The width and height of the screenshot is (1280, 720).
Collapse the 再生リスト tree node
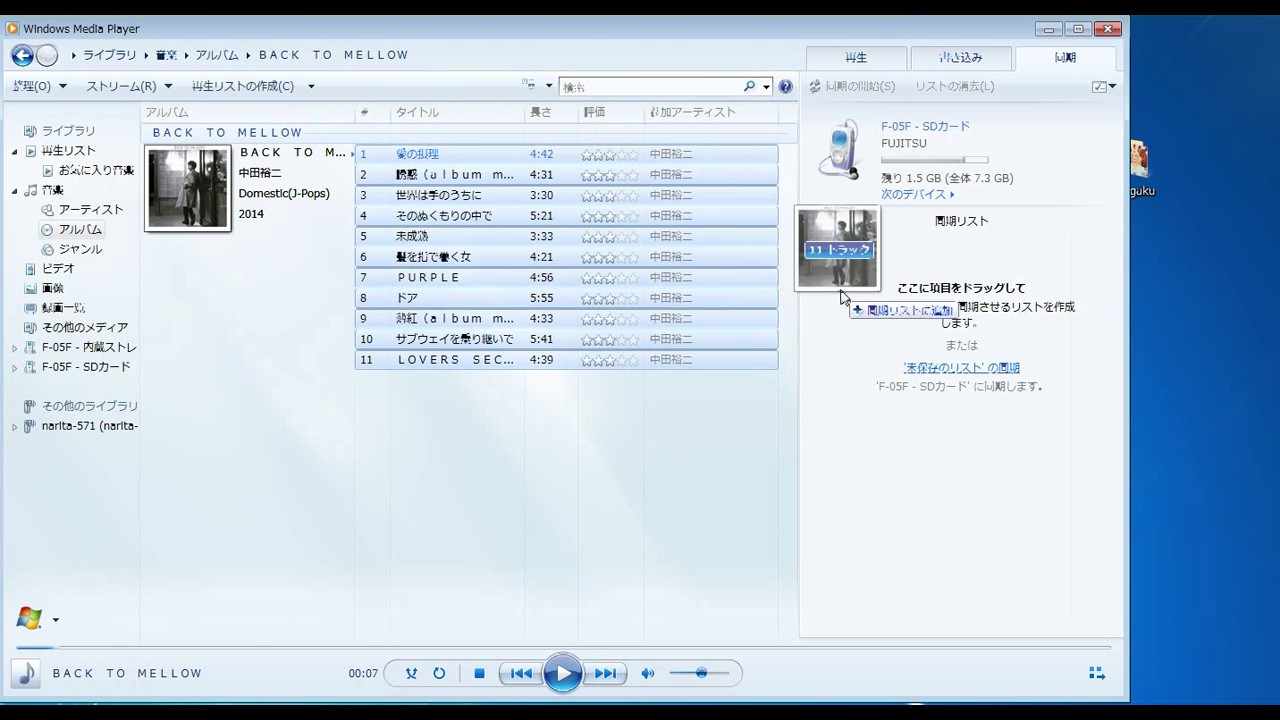pos(15,152)
